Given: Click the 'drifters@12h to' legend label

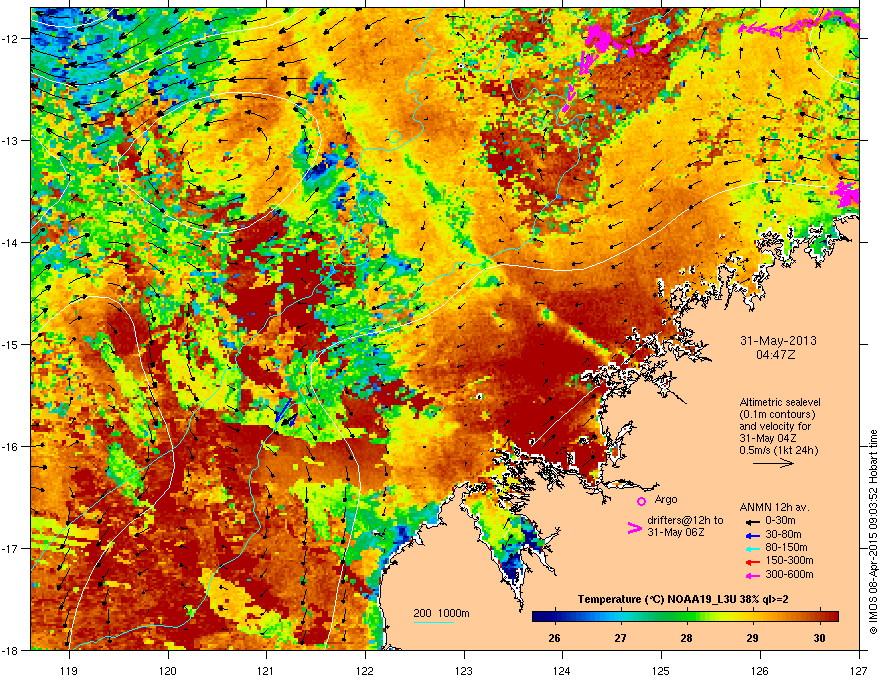Looking at the screenshot, I should click(x=685, y=520).
